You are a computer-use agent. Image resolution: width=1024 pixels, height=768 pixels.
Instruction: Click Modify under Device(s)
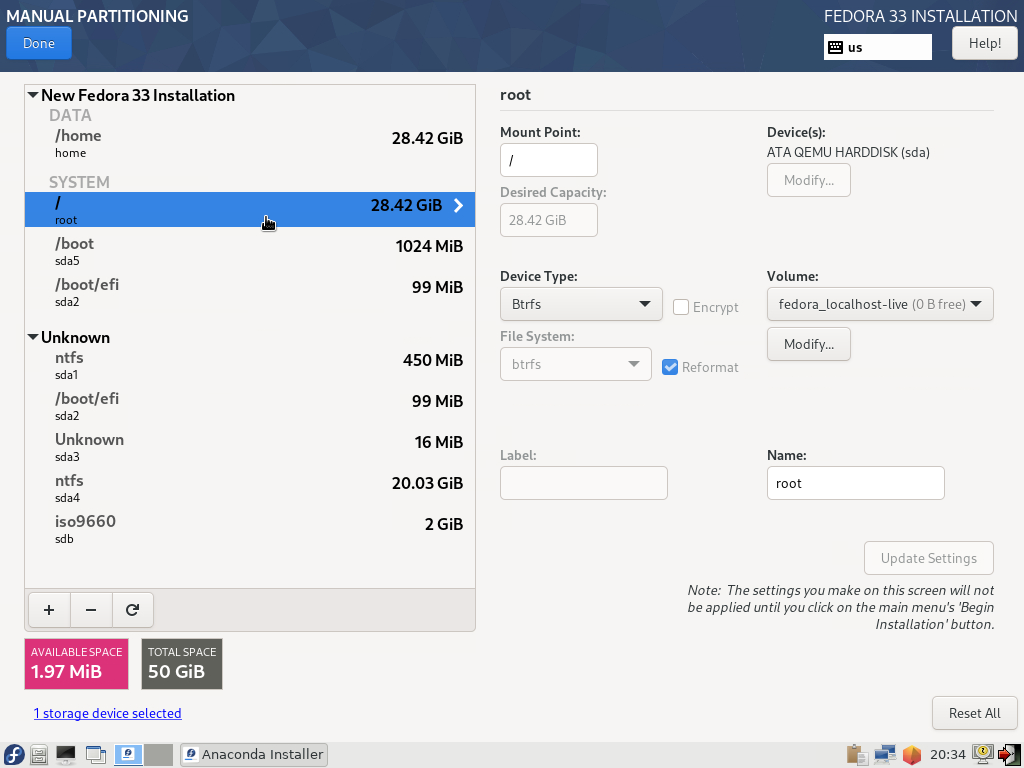click(808, 180)
